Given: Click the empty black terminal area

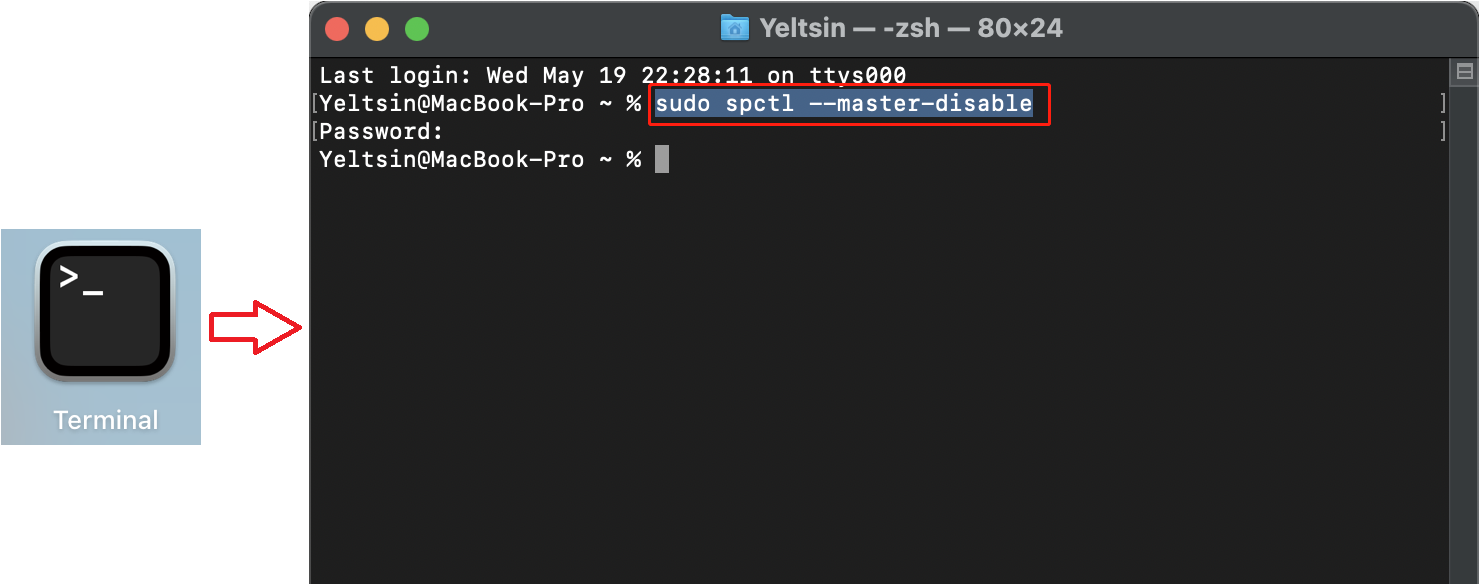Looking at the screenshot, I should pyautogui.click(x=880, y=380).
